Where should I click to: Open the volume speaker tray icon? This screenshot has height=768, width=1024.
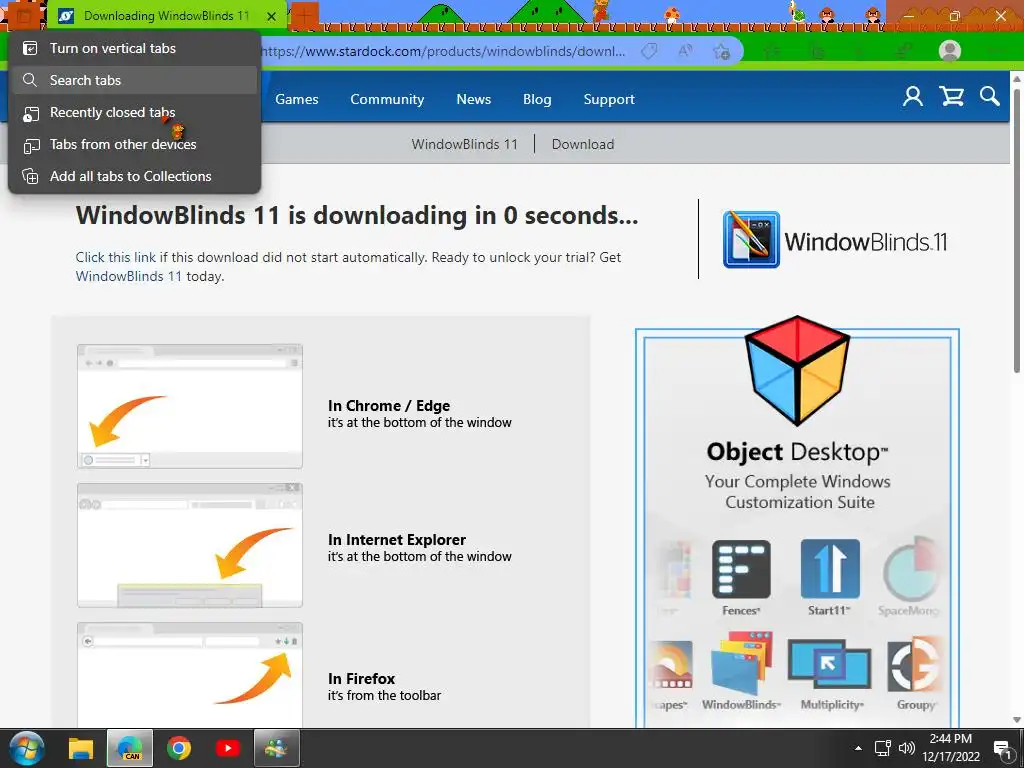[x=906, y=748]
